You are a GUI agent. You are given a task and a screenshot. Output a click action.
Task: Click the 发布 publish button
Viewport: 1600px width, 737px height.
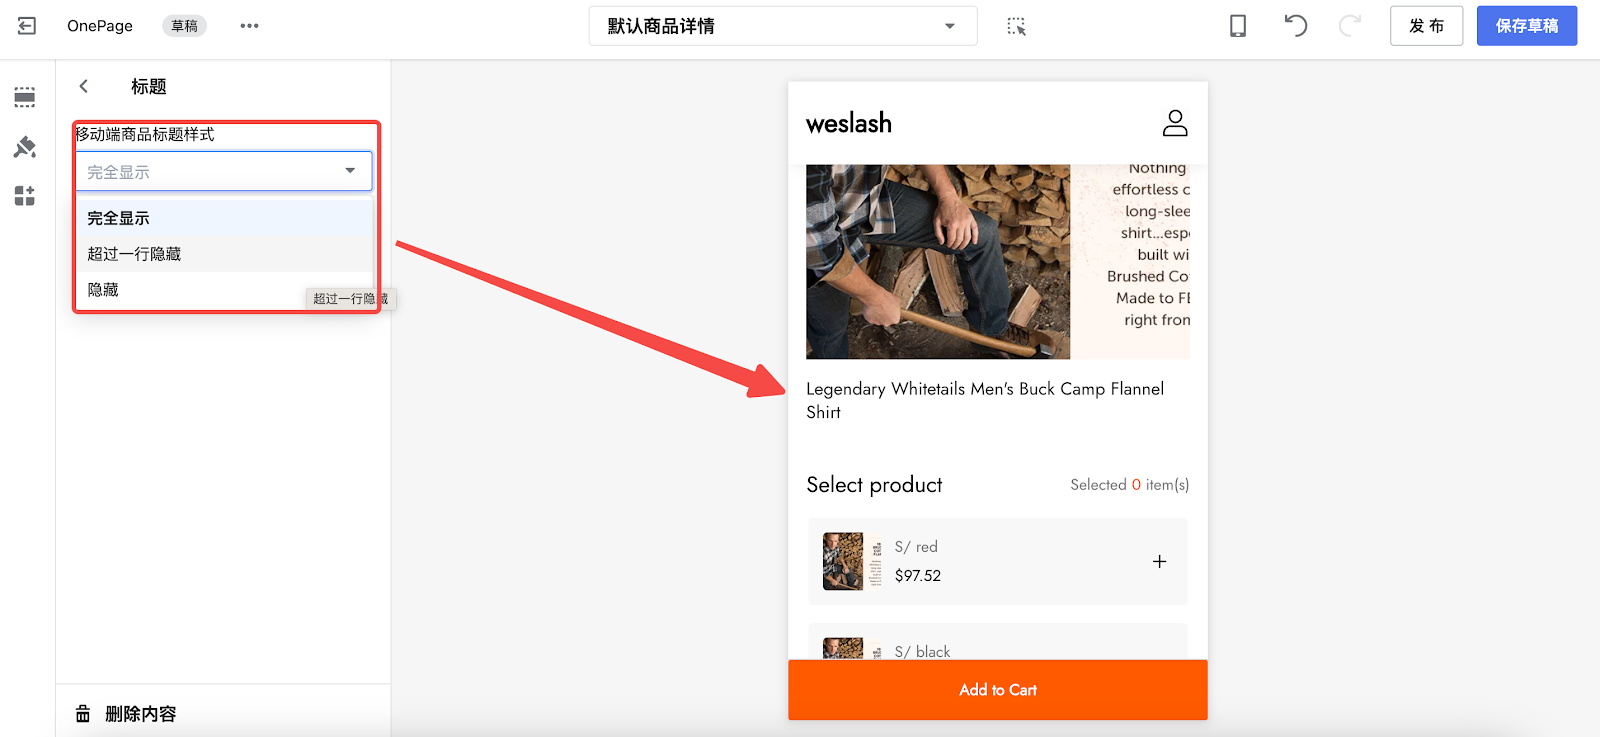coord(1427,26)
